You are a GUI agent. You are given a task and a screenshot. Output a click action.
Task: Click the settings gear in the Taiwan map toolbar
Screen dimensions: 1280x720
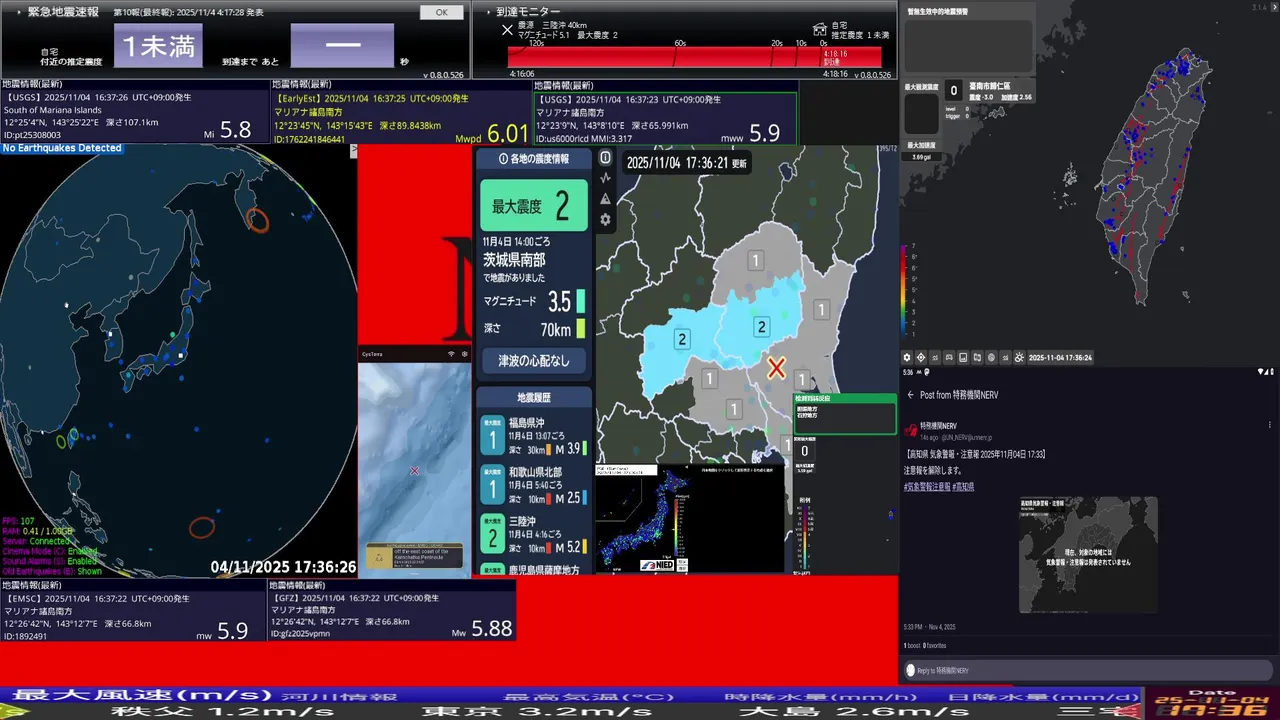coord(907,357)
